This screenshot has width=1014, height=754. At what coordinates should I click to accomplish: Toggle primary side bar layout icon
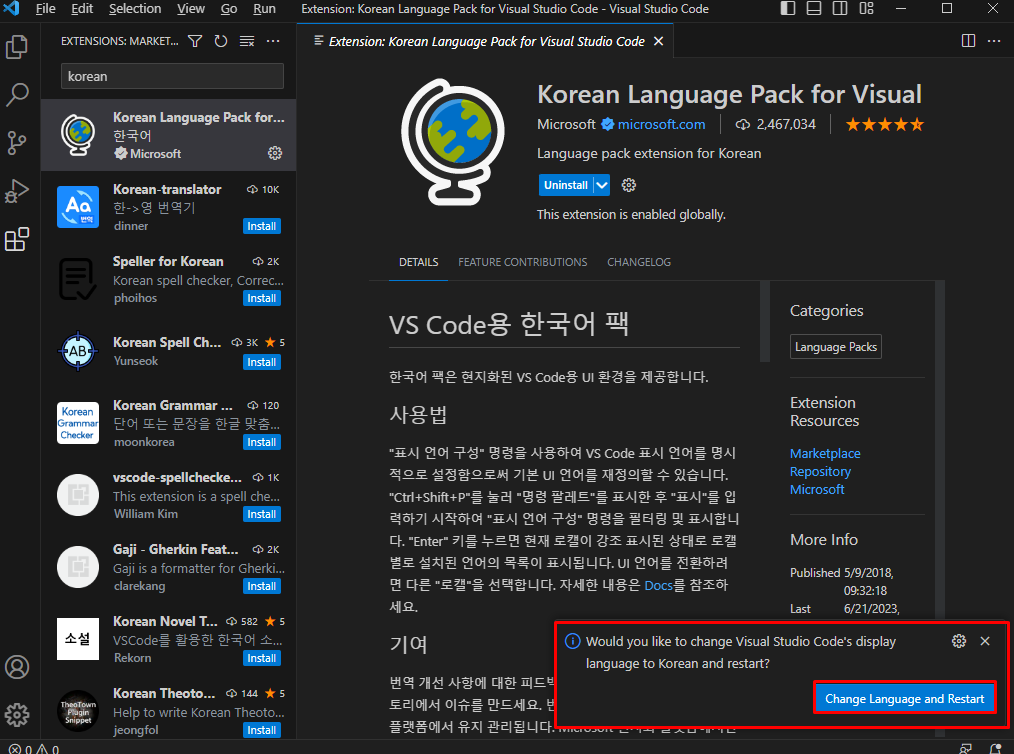[788, 8]
